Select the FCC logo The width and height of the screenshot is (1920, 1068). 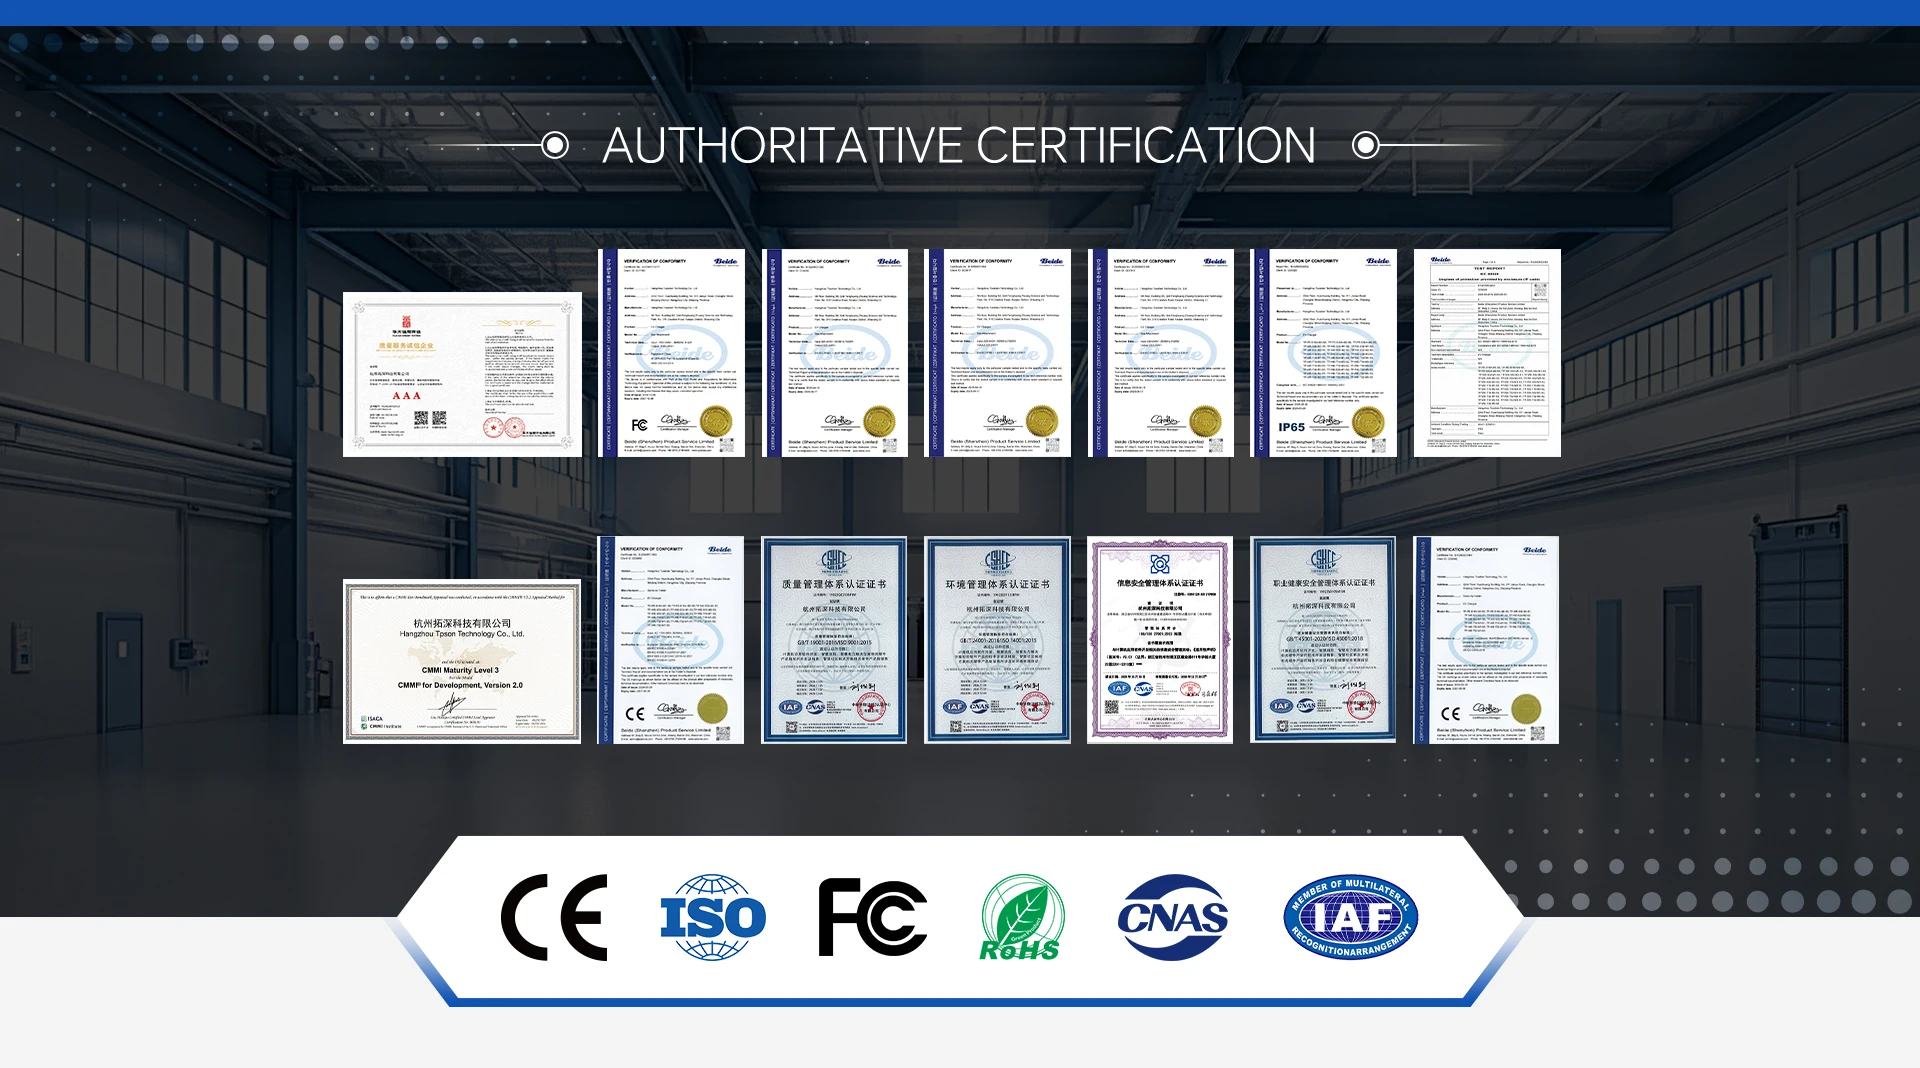(x=873, y=918)
